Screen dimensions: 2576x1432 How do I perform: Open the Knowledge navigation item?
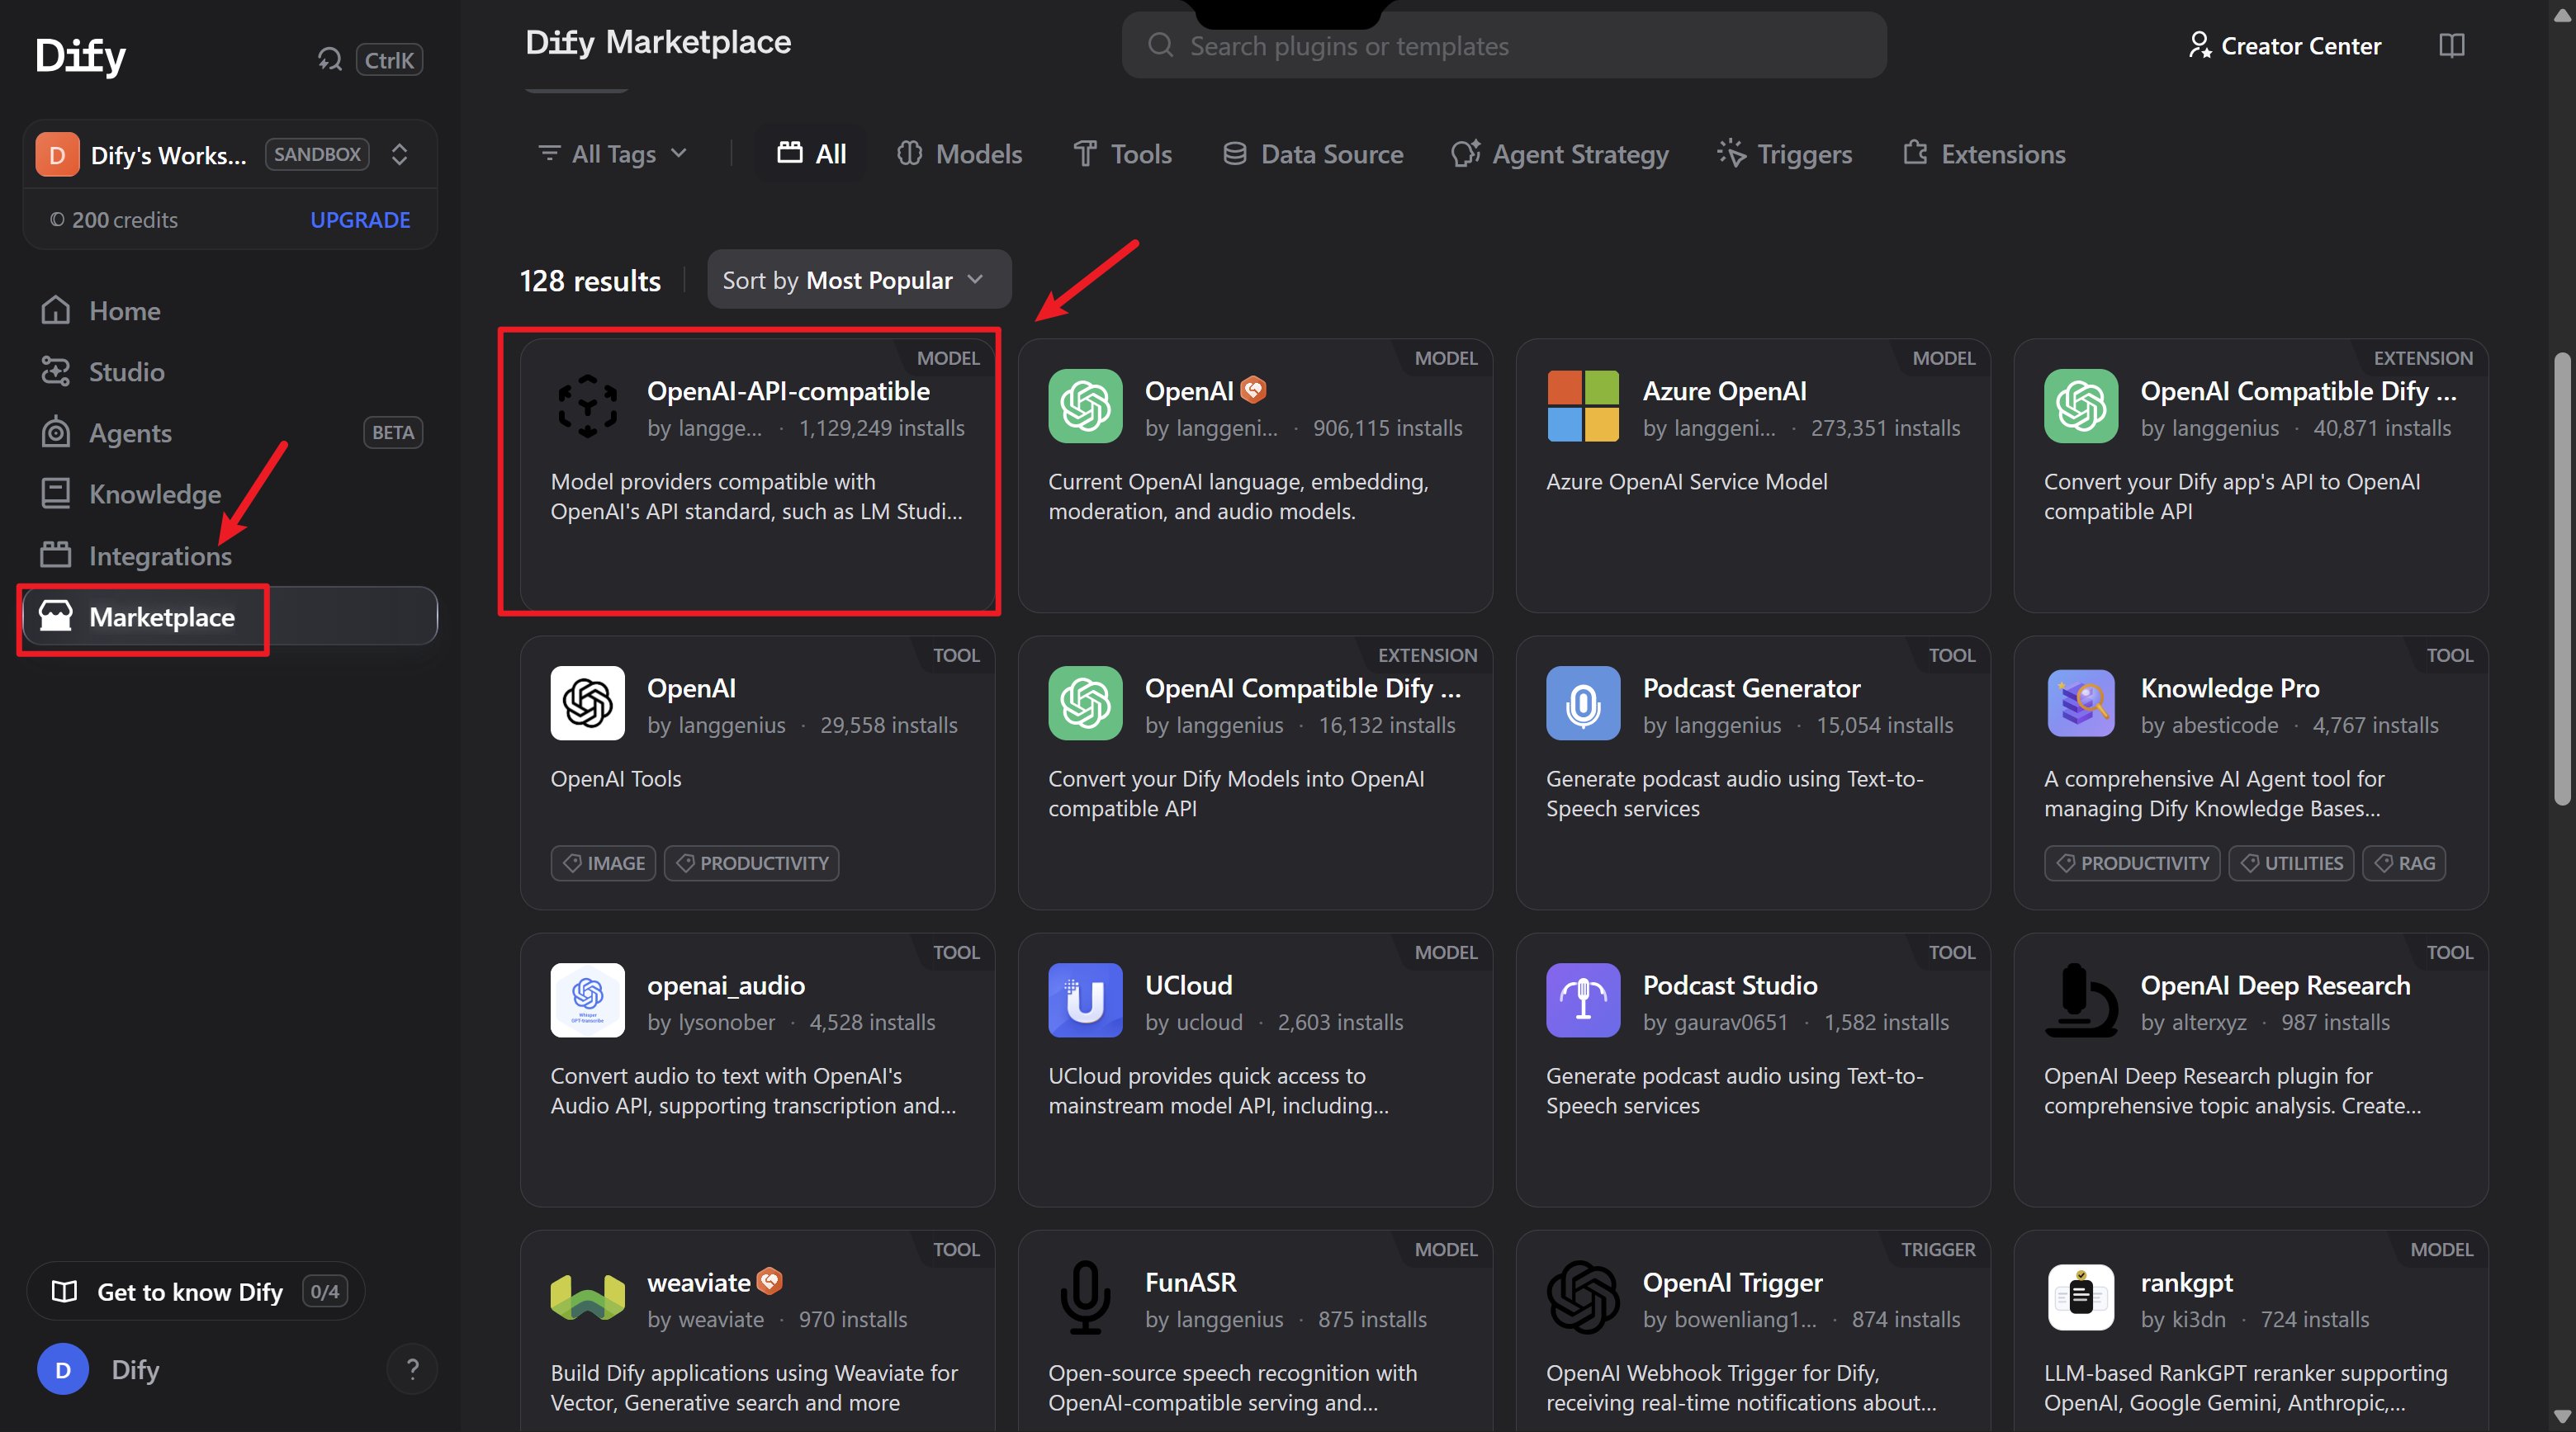230,494
